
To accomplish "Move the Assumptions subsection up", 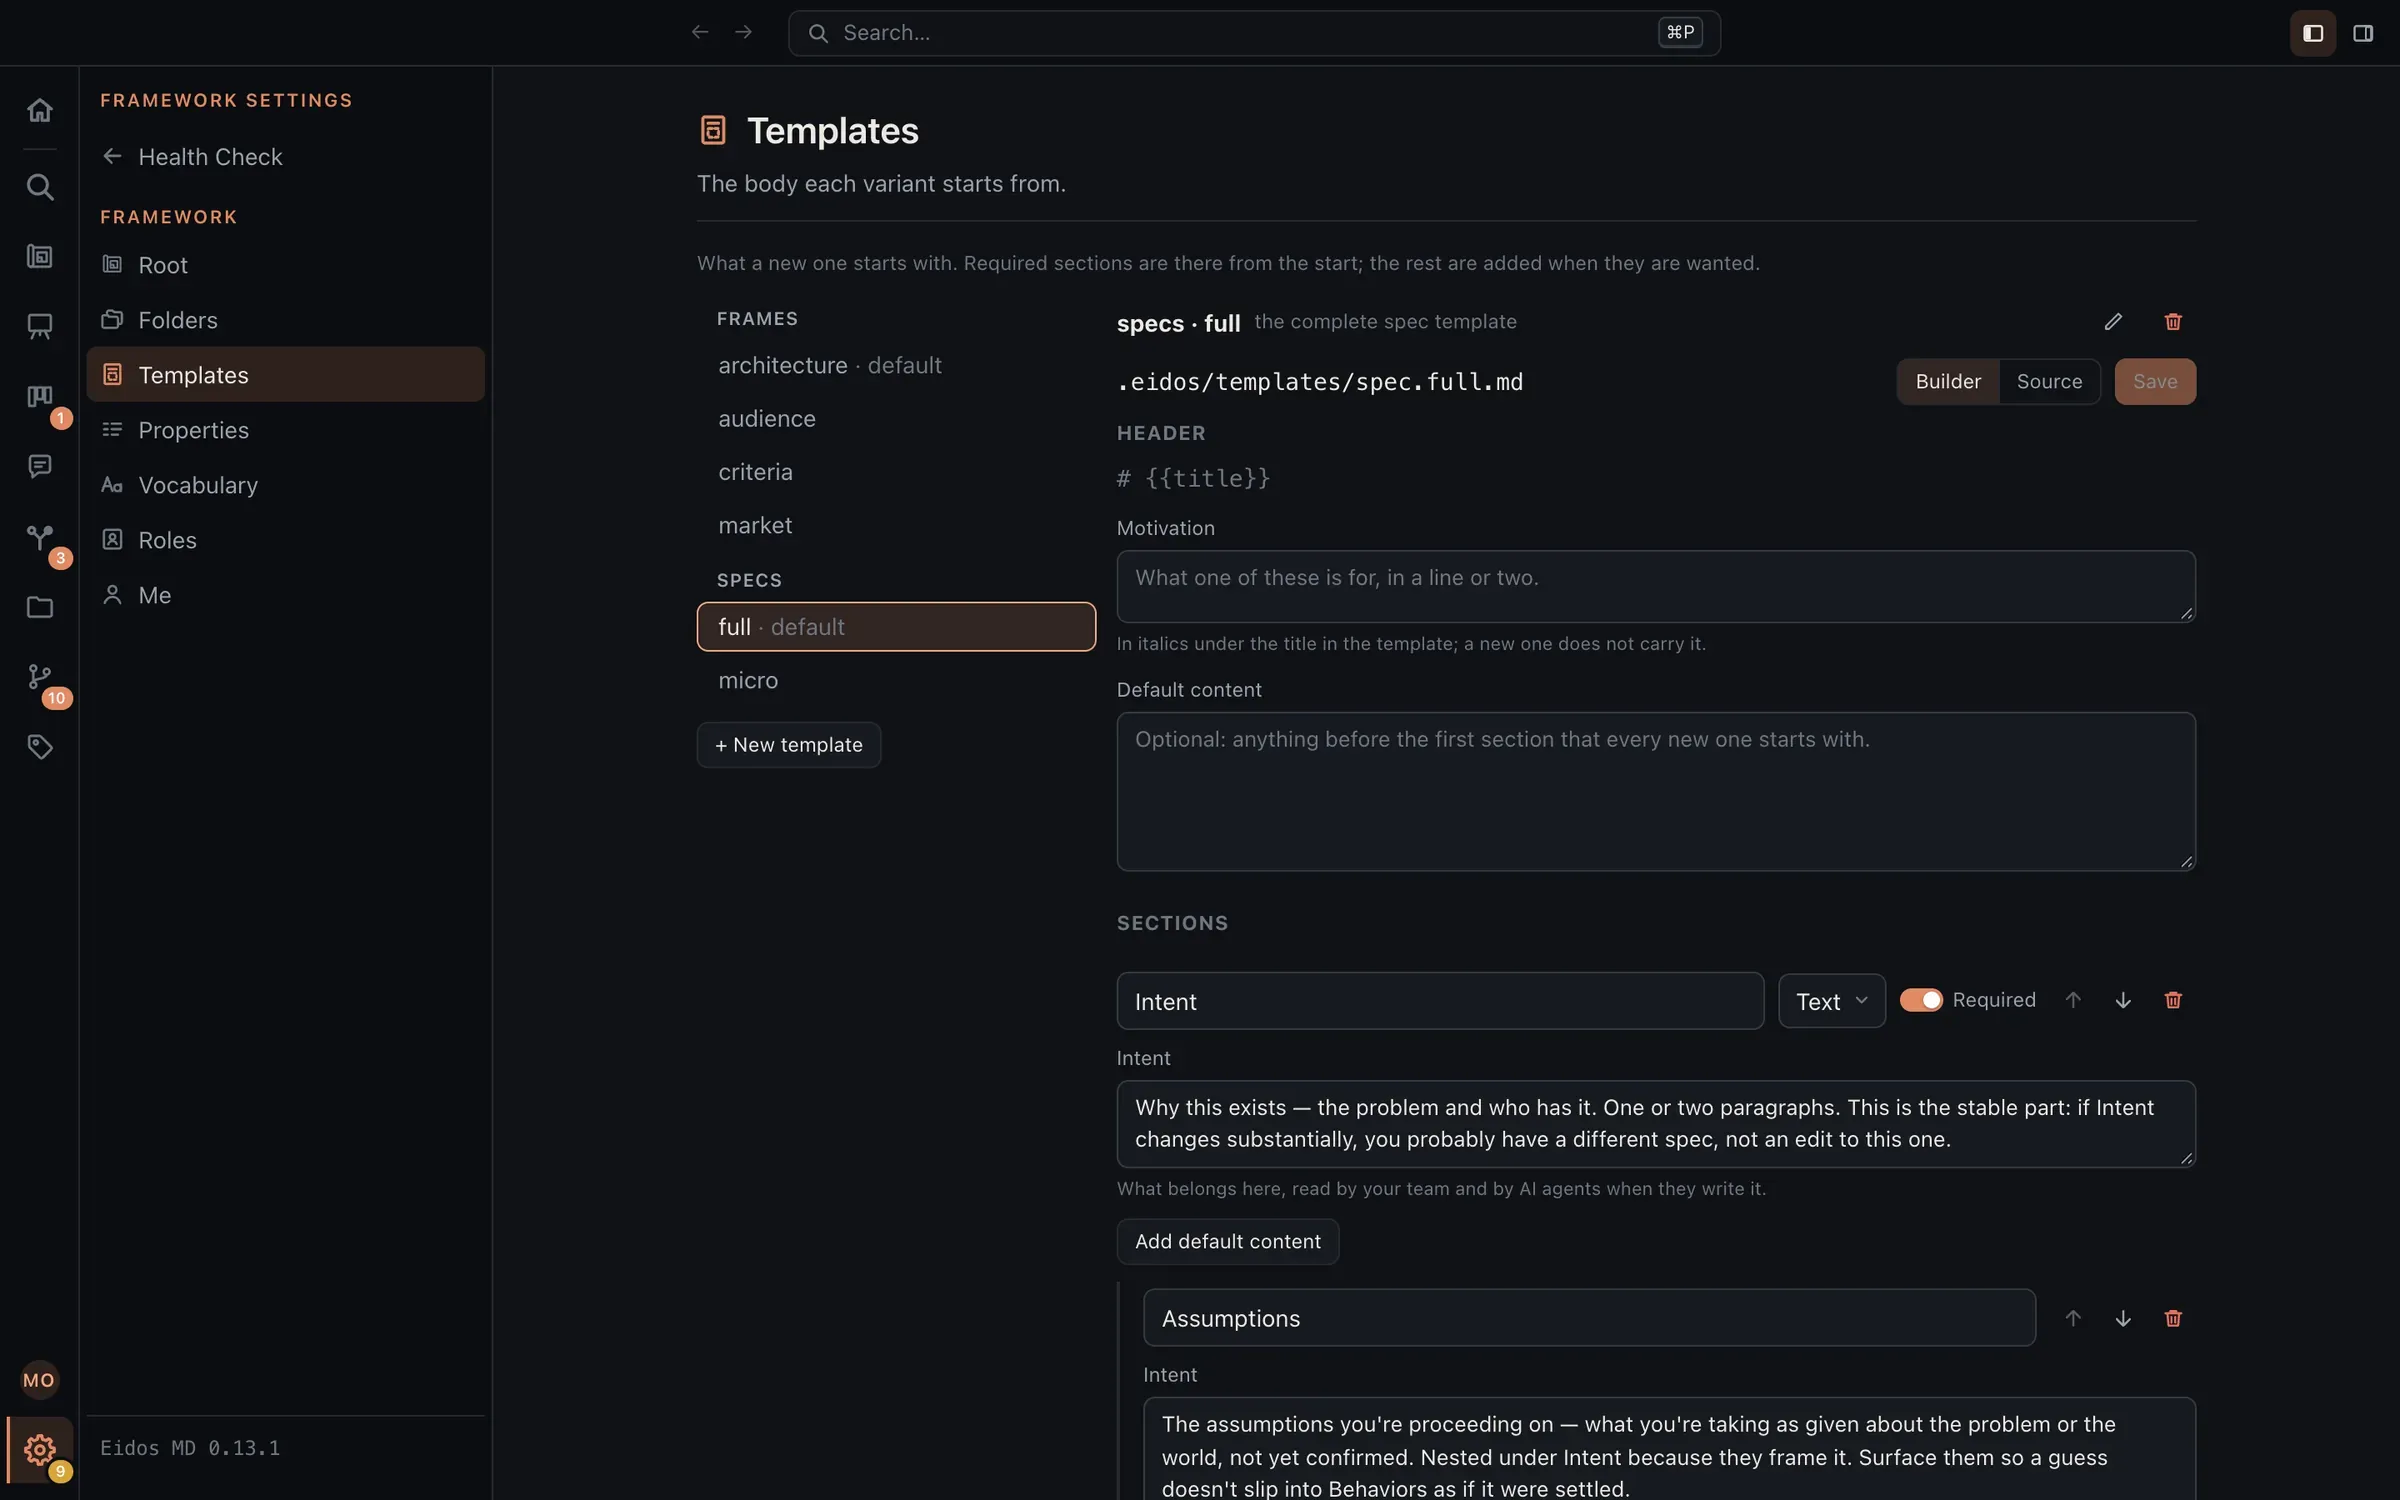I will [x=2073, y=1318].
